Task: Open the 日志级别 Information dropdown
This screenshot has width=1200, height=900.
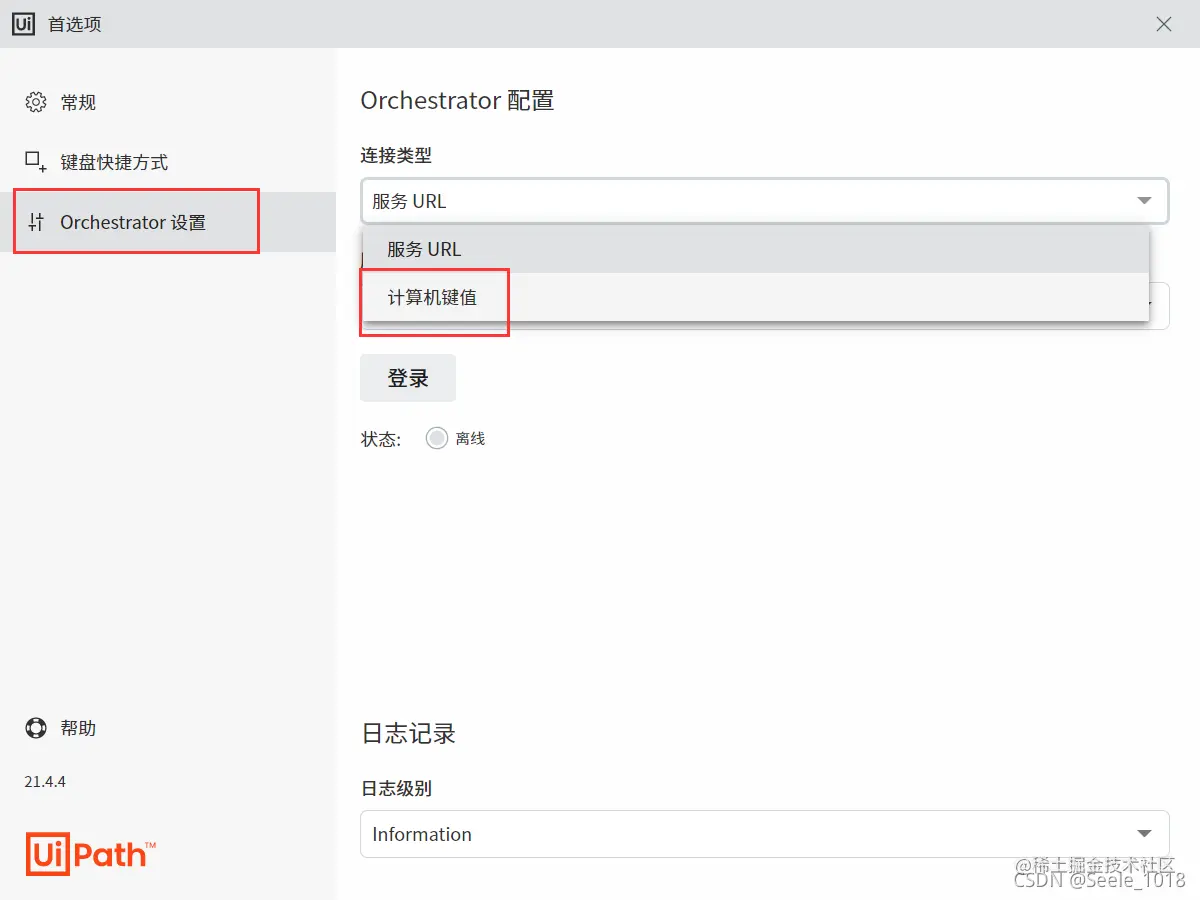Action: point(765,833)
